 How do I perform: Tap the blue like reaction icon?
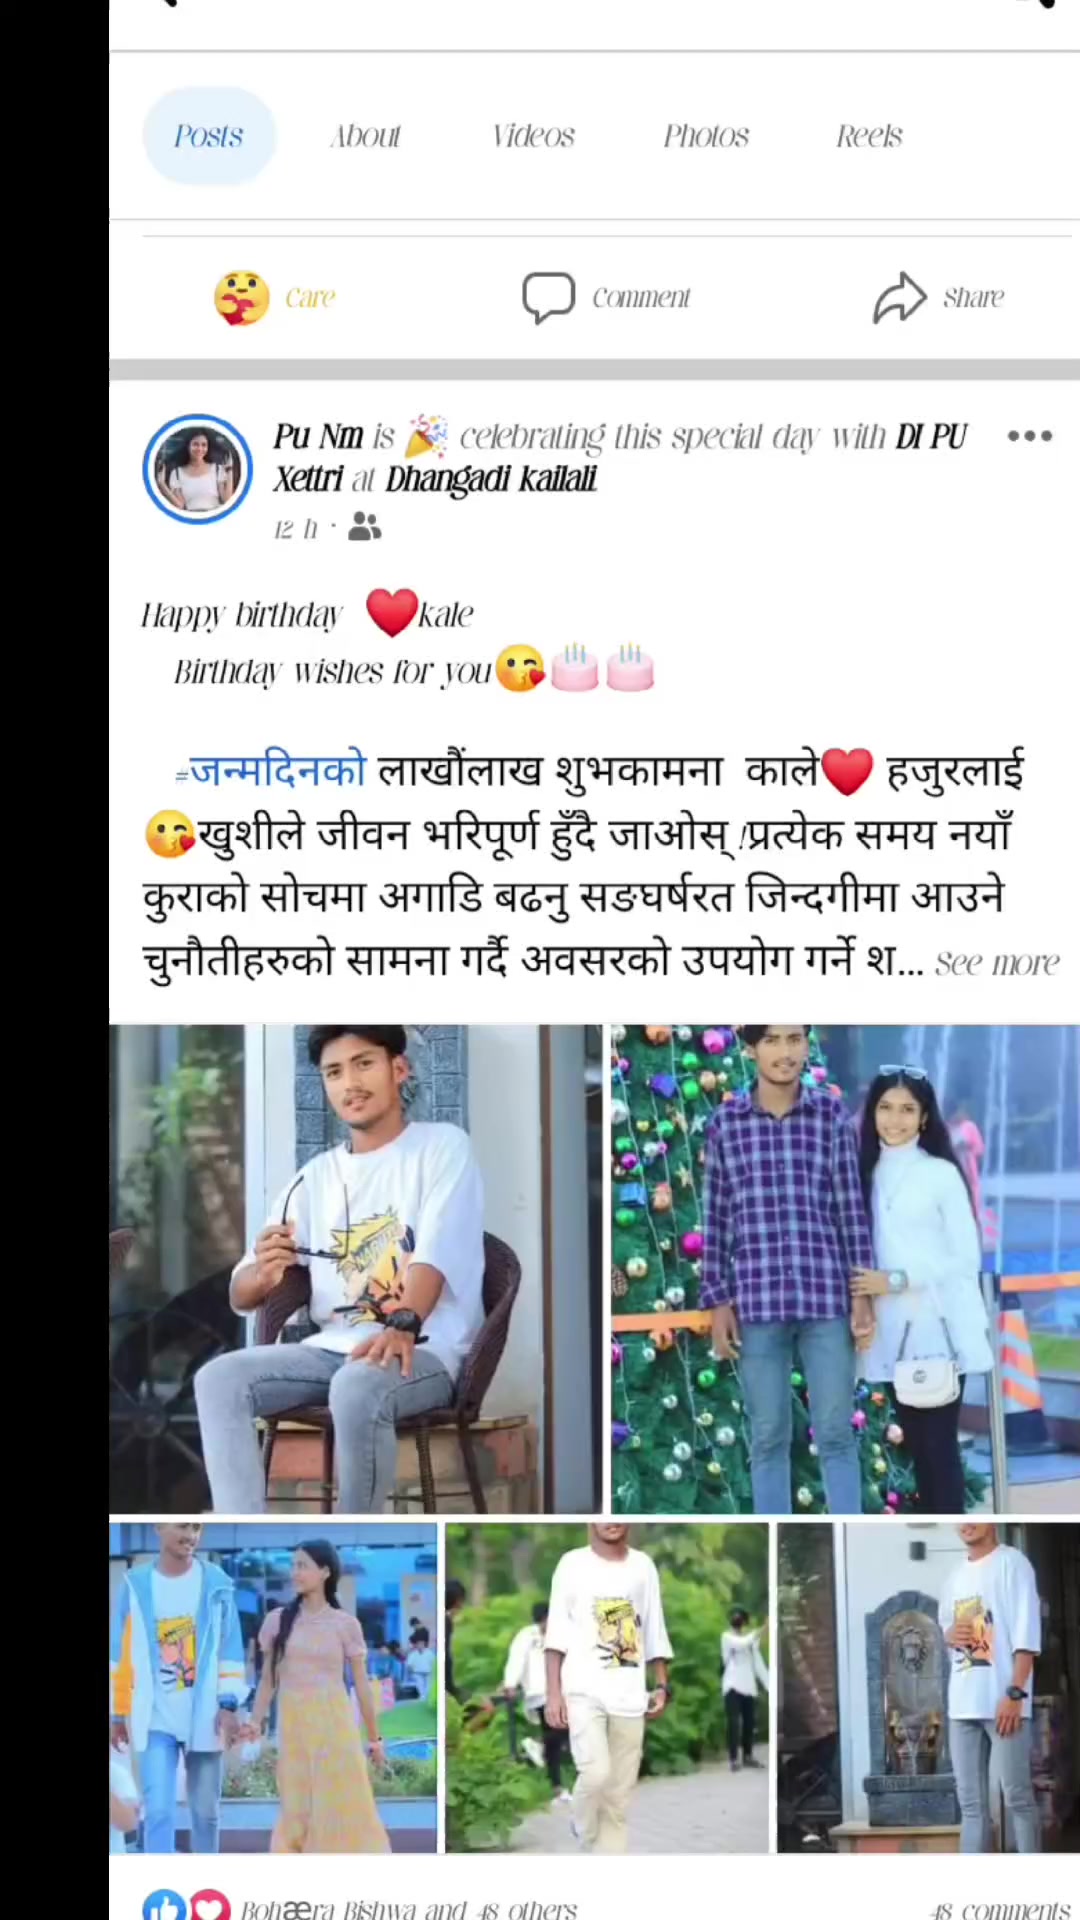tap(164, 1906)
